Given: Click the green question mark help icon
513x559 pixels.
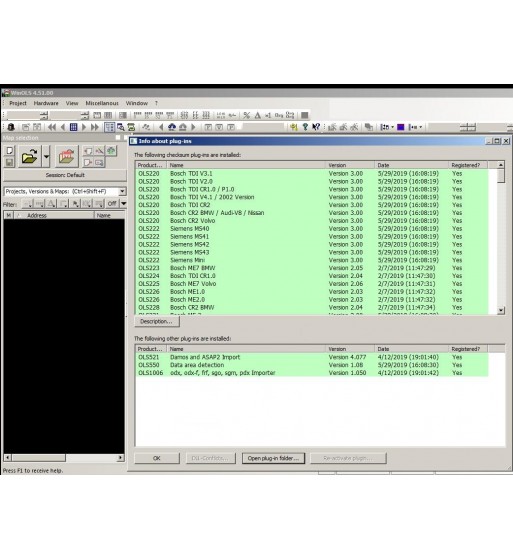Looking at the screenshot, I should click(x=305, y=127).
